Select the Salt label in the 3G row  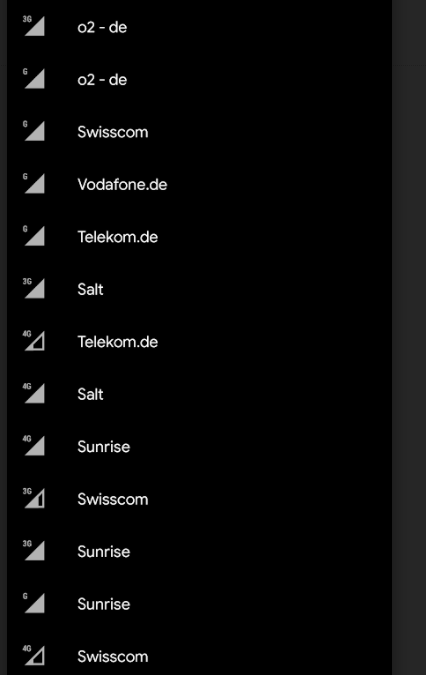pyautogui.click(x=90, y=289)
